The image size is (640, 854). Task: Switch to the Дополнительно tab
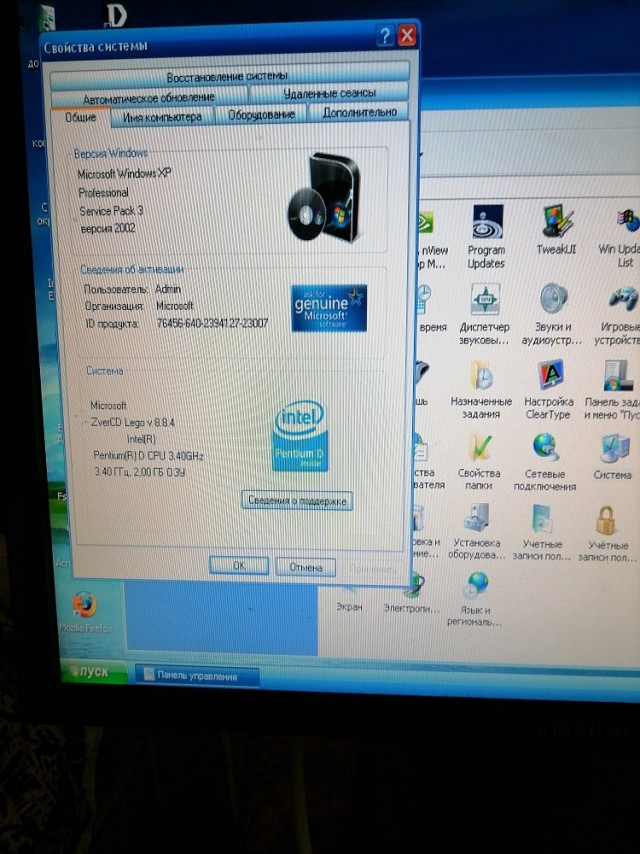[359, 113]
